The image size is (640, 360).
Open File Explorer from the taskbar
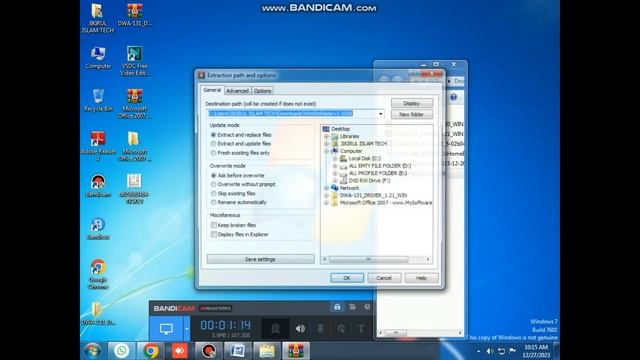click(x=267, y=351)
